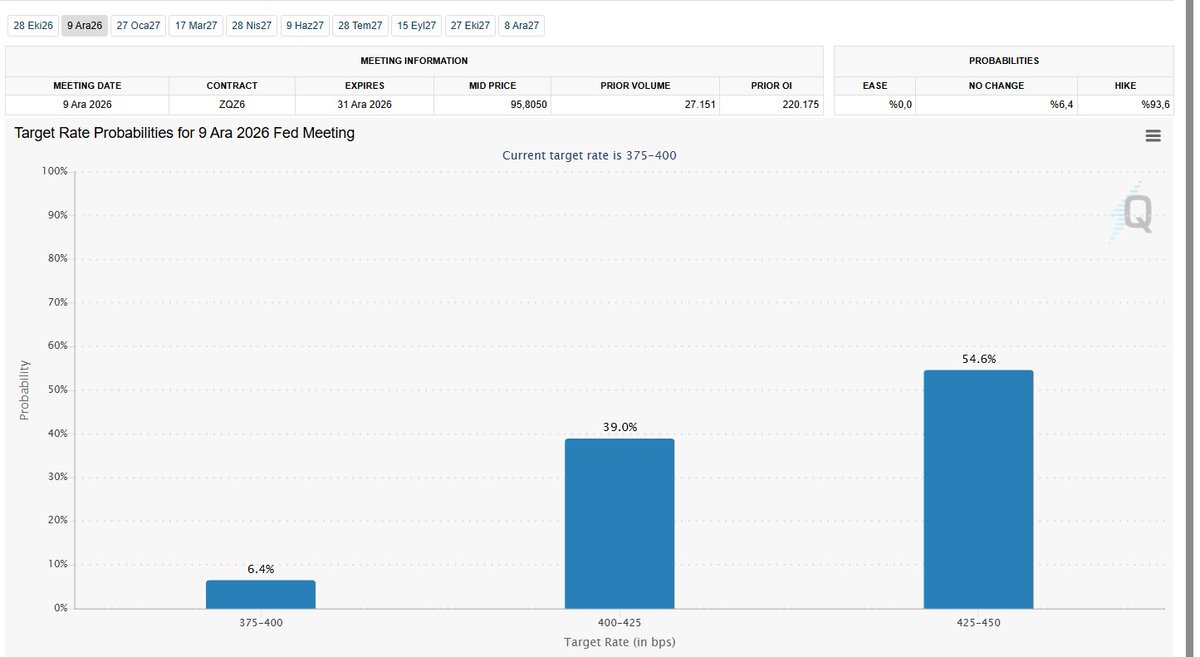Viewport: 1200px width, 657px height.
Task: Click the 95,8050 mid price value
Action: [529, 105]
